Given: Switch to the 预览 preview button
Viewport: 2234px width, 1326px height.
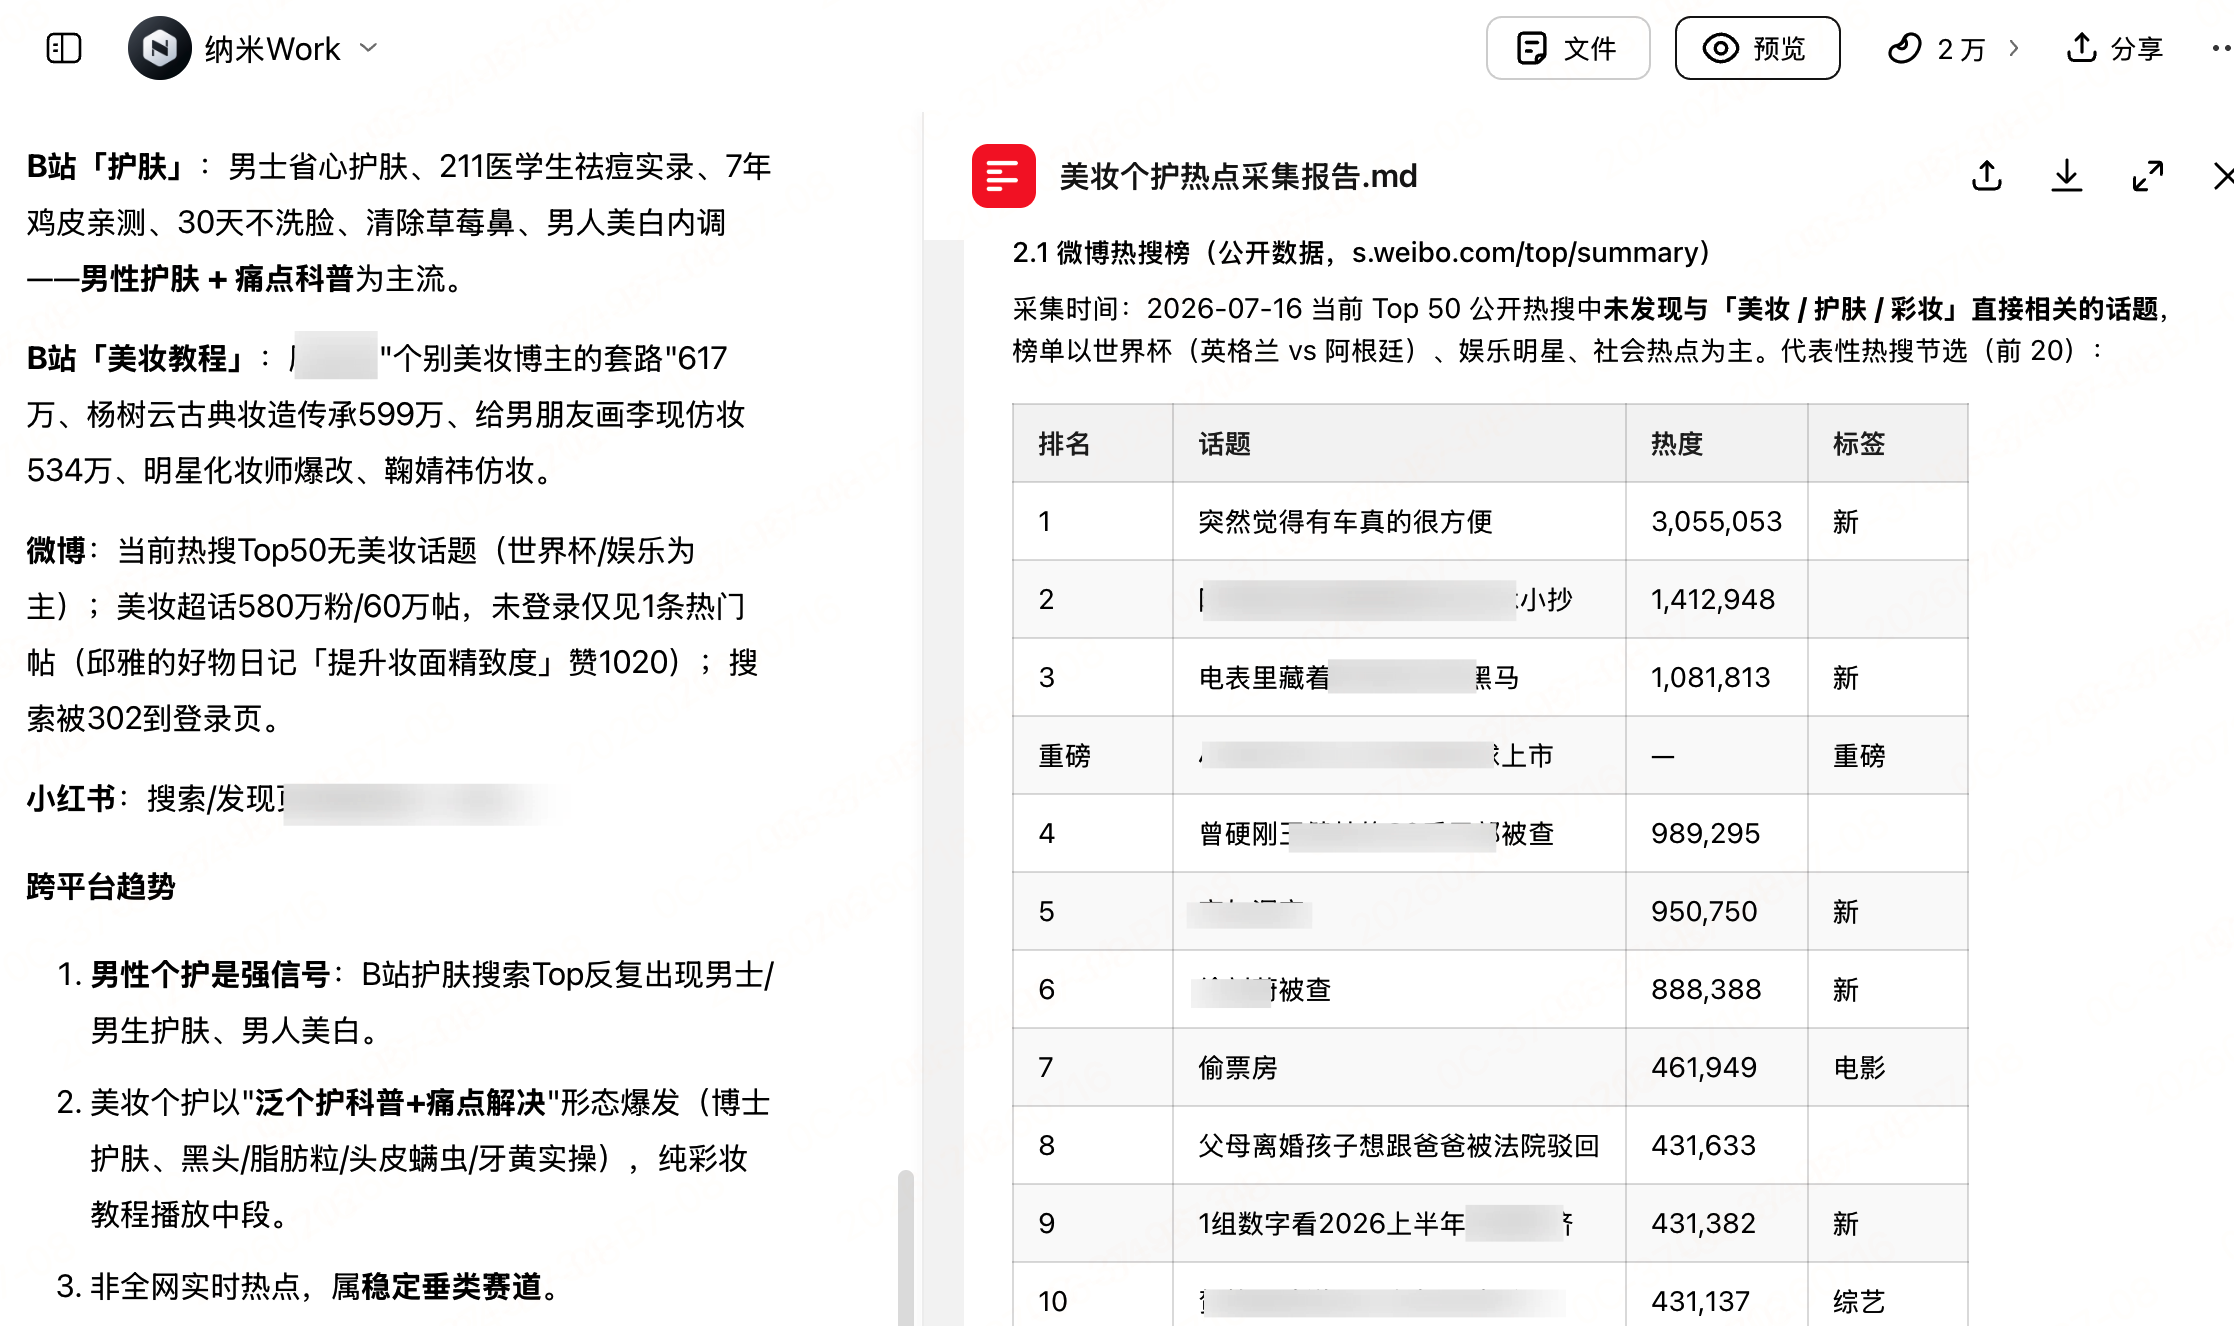Looking at the screenshot, I should (1757, 48).
